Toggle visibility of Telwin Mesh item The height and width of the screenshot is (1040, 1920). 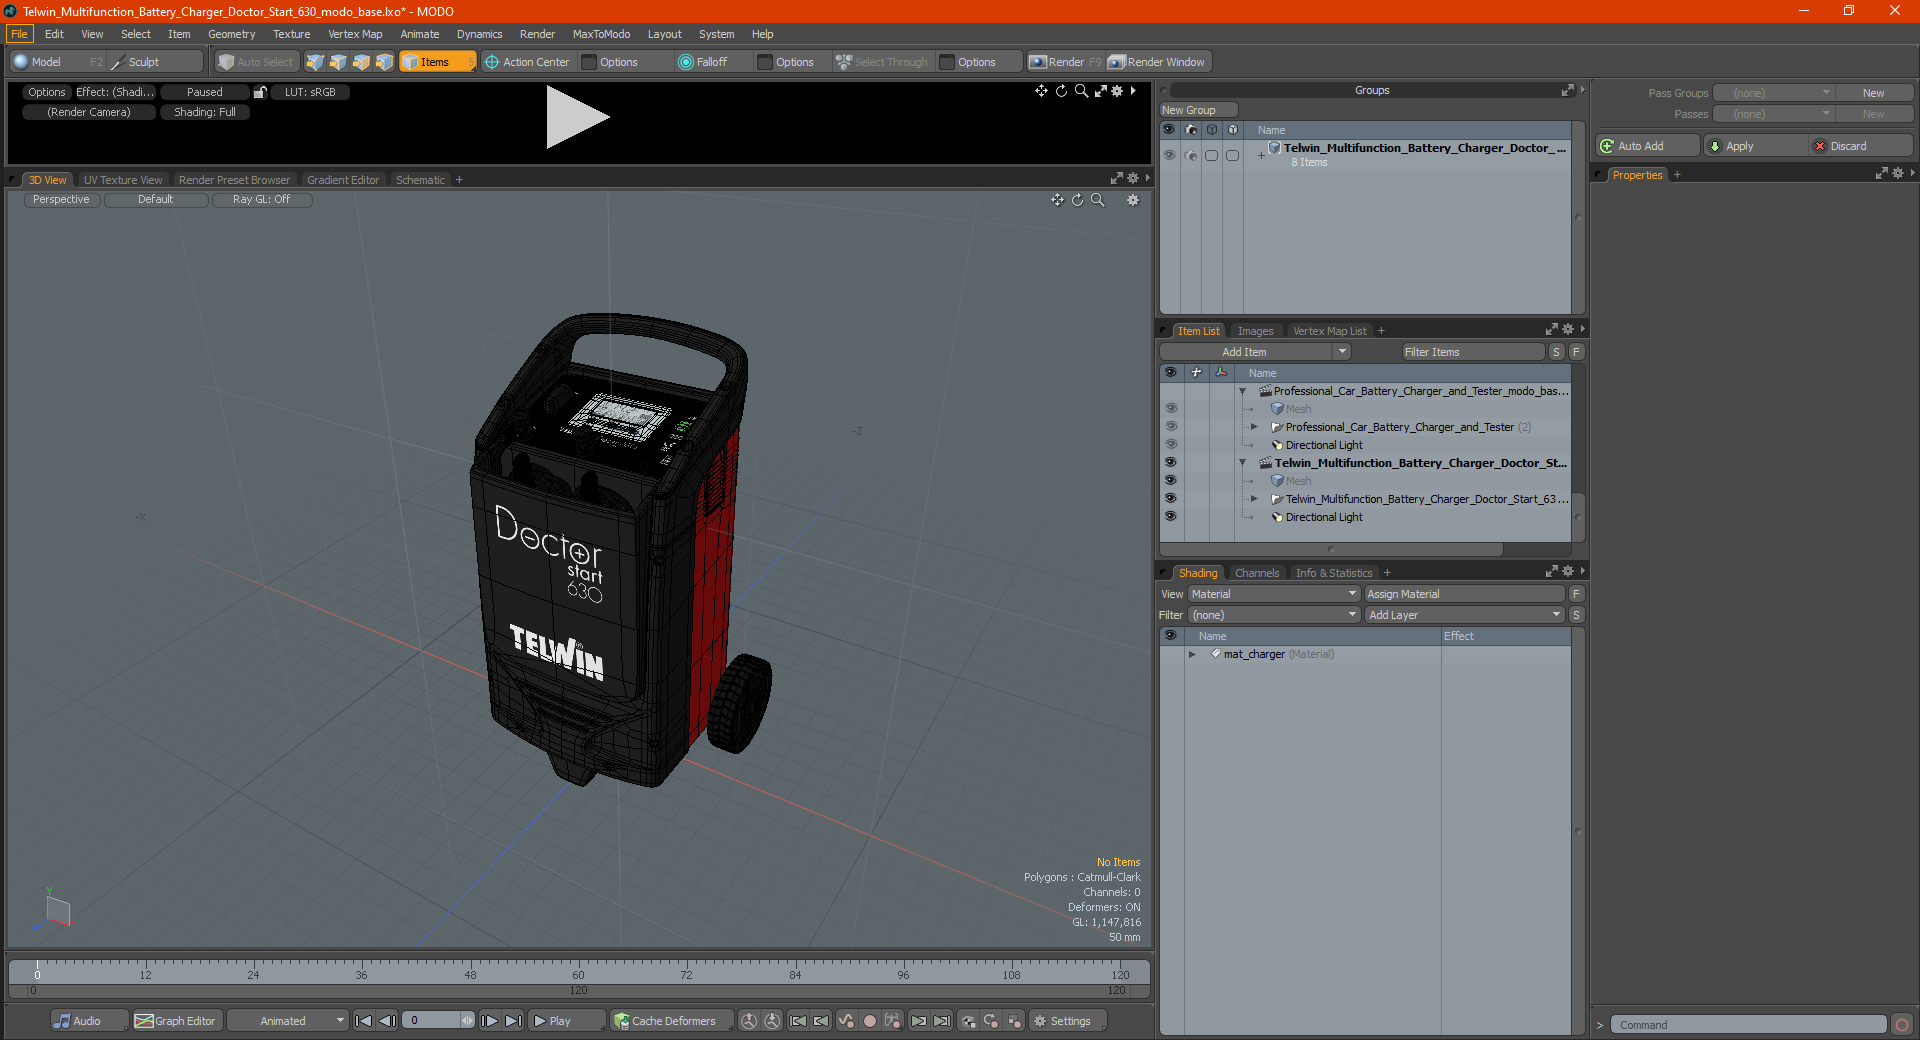1170,481
